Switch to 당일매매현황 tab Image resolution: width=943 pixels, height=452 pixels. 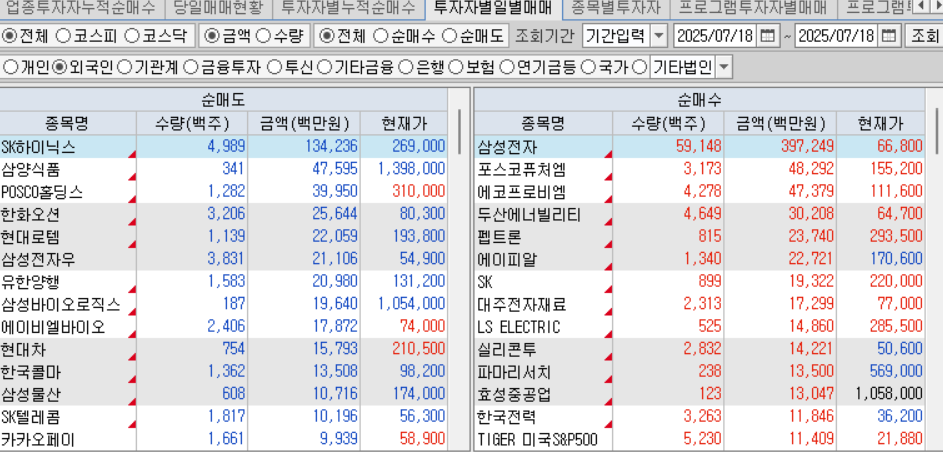tap(217, 8)
